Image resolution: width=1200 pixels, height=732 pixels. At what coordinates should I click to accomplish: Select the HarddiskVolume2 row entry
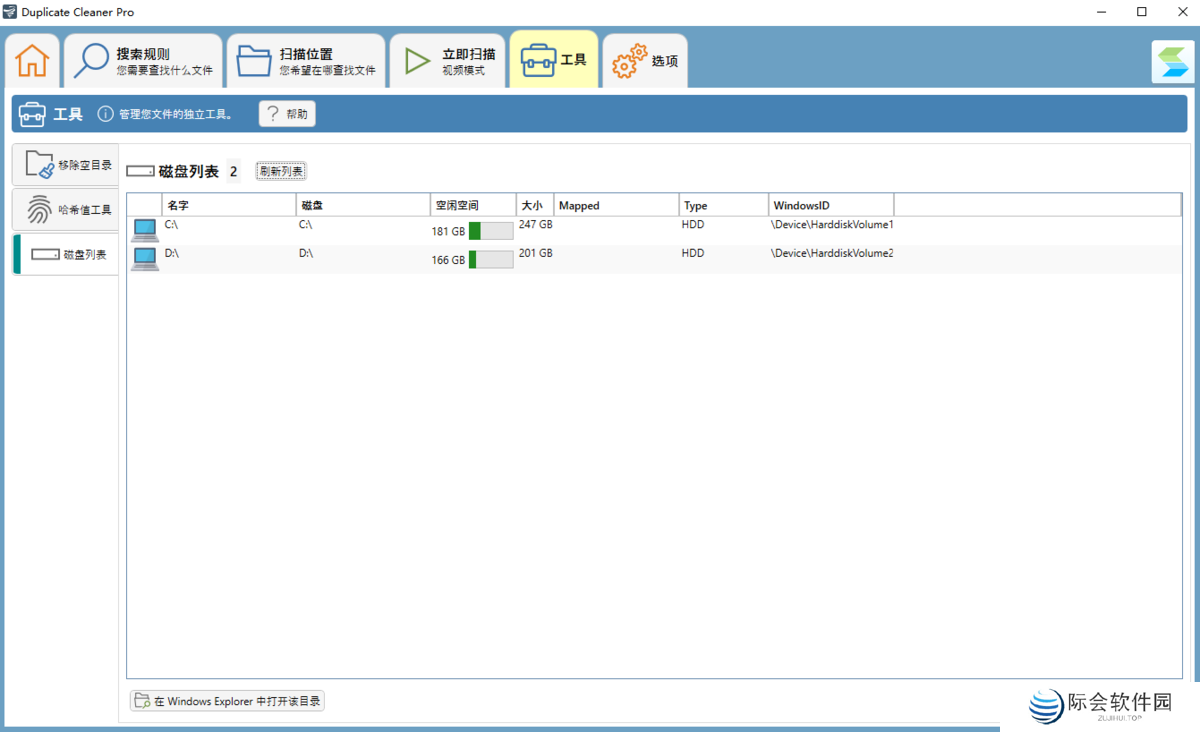[x=832, y=254]
